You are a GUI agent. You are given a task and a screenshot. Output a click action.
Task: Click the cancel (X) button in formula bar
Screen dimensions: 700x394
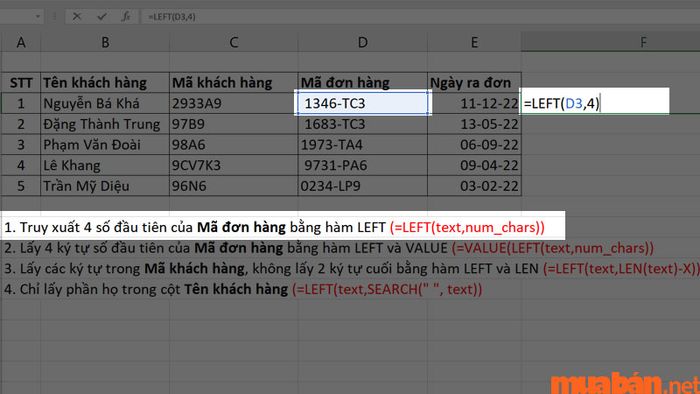pos(77,17)
